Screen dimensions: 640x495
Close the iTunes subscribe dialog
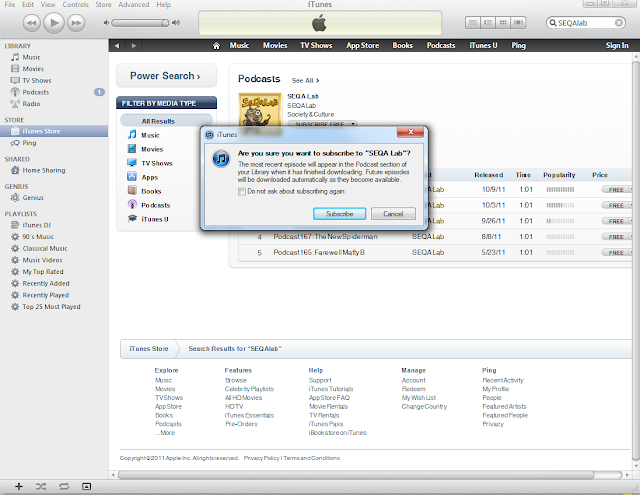410,132
